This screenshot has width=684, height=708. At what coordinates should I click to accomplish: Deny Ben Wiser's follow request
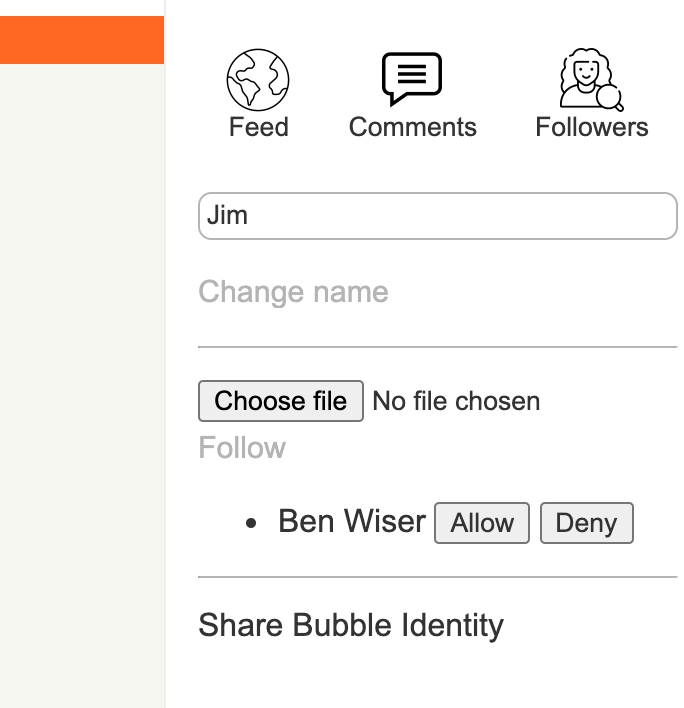coord(586,523)
